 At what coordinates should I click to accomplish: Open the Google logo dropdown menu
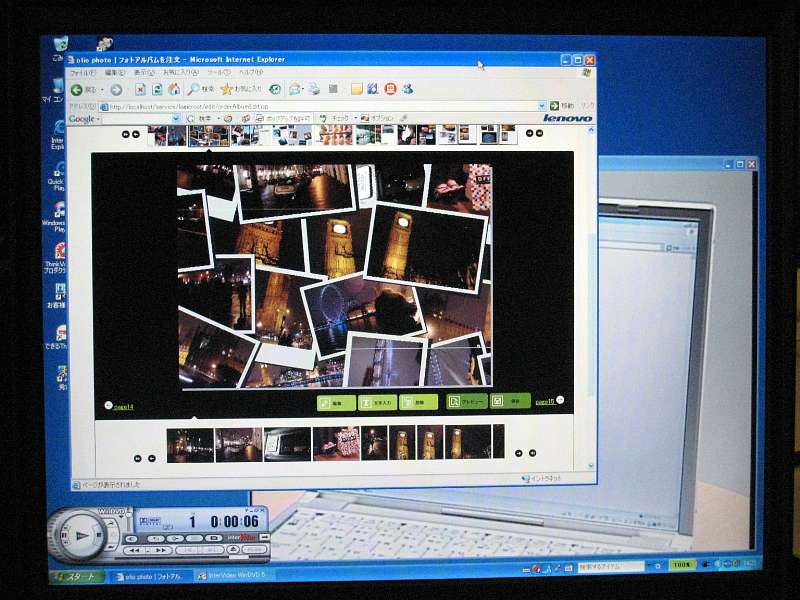[84, 119]
